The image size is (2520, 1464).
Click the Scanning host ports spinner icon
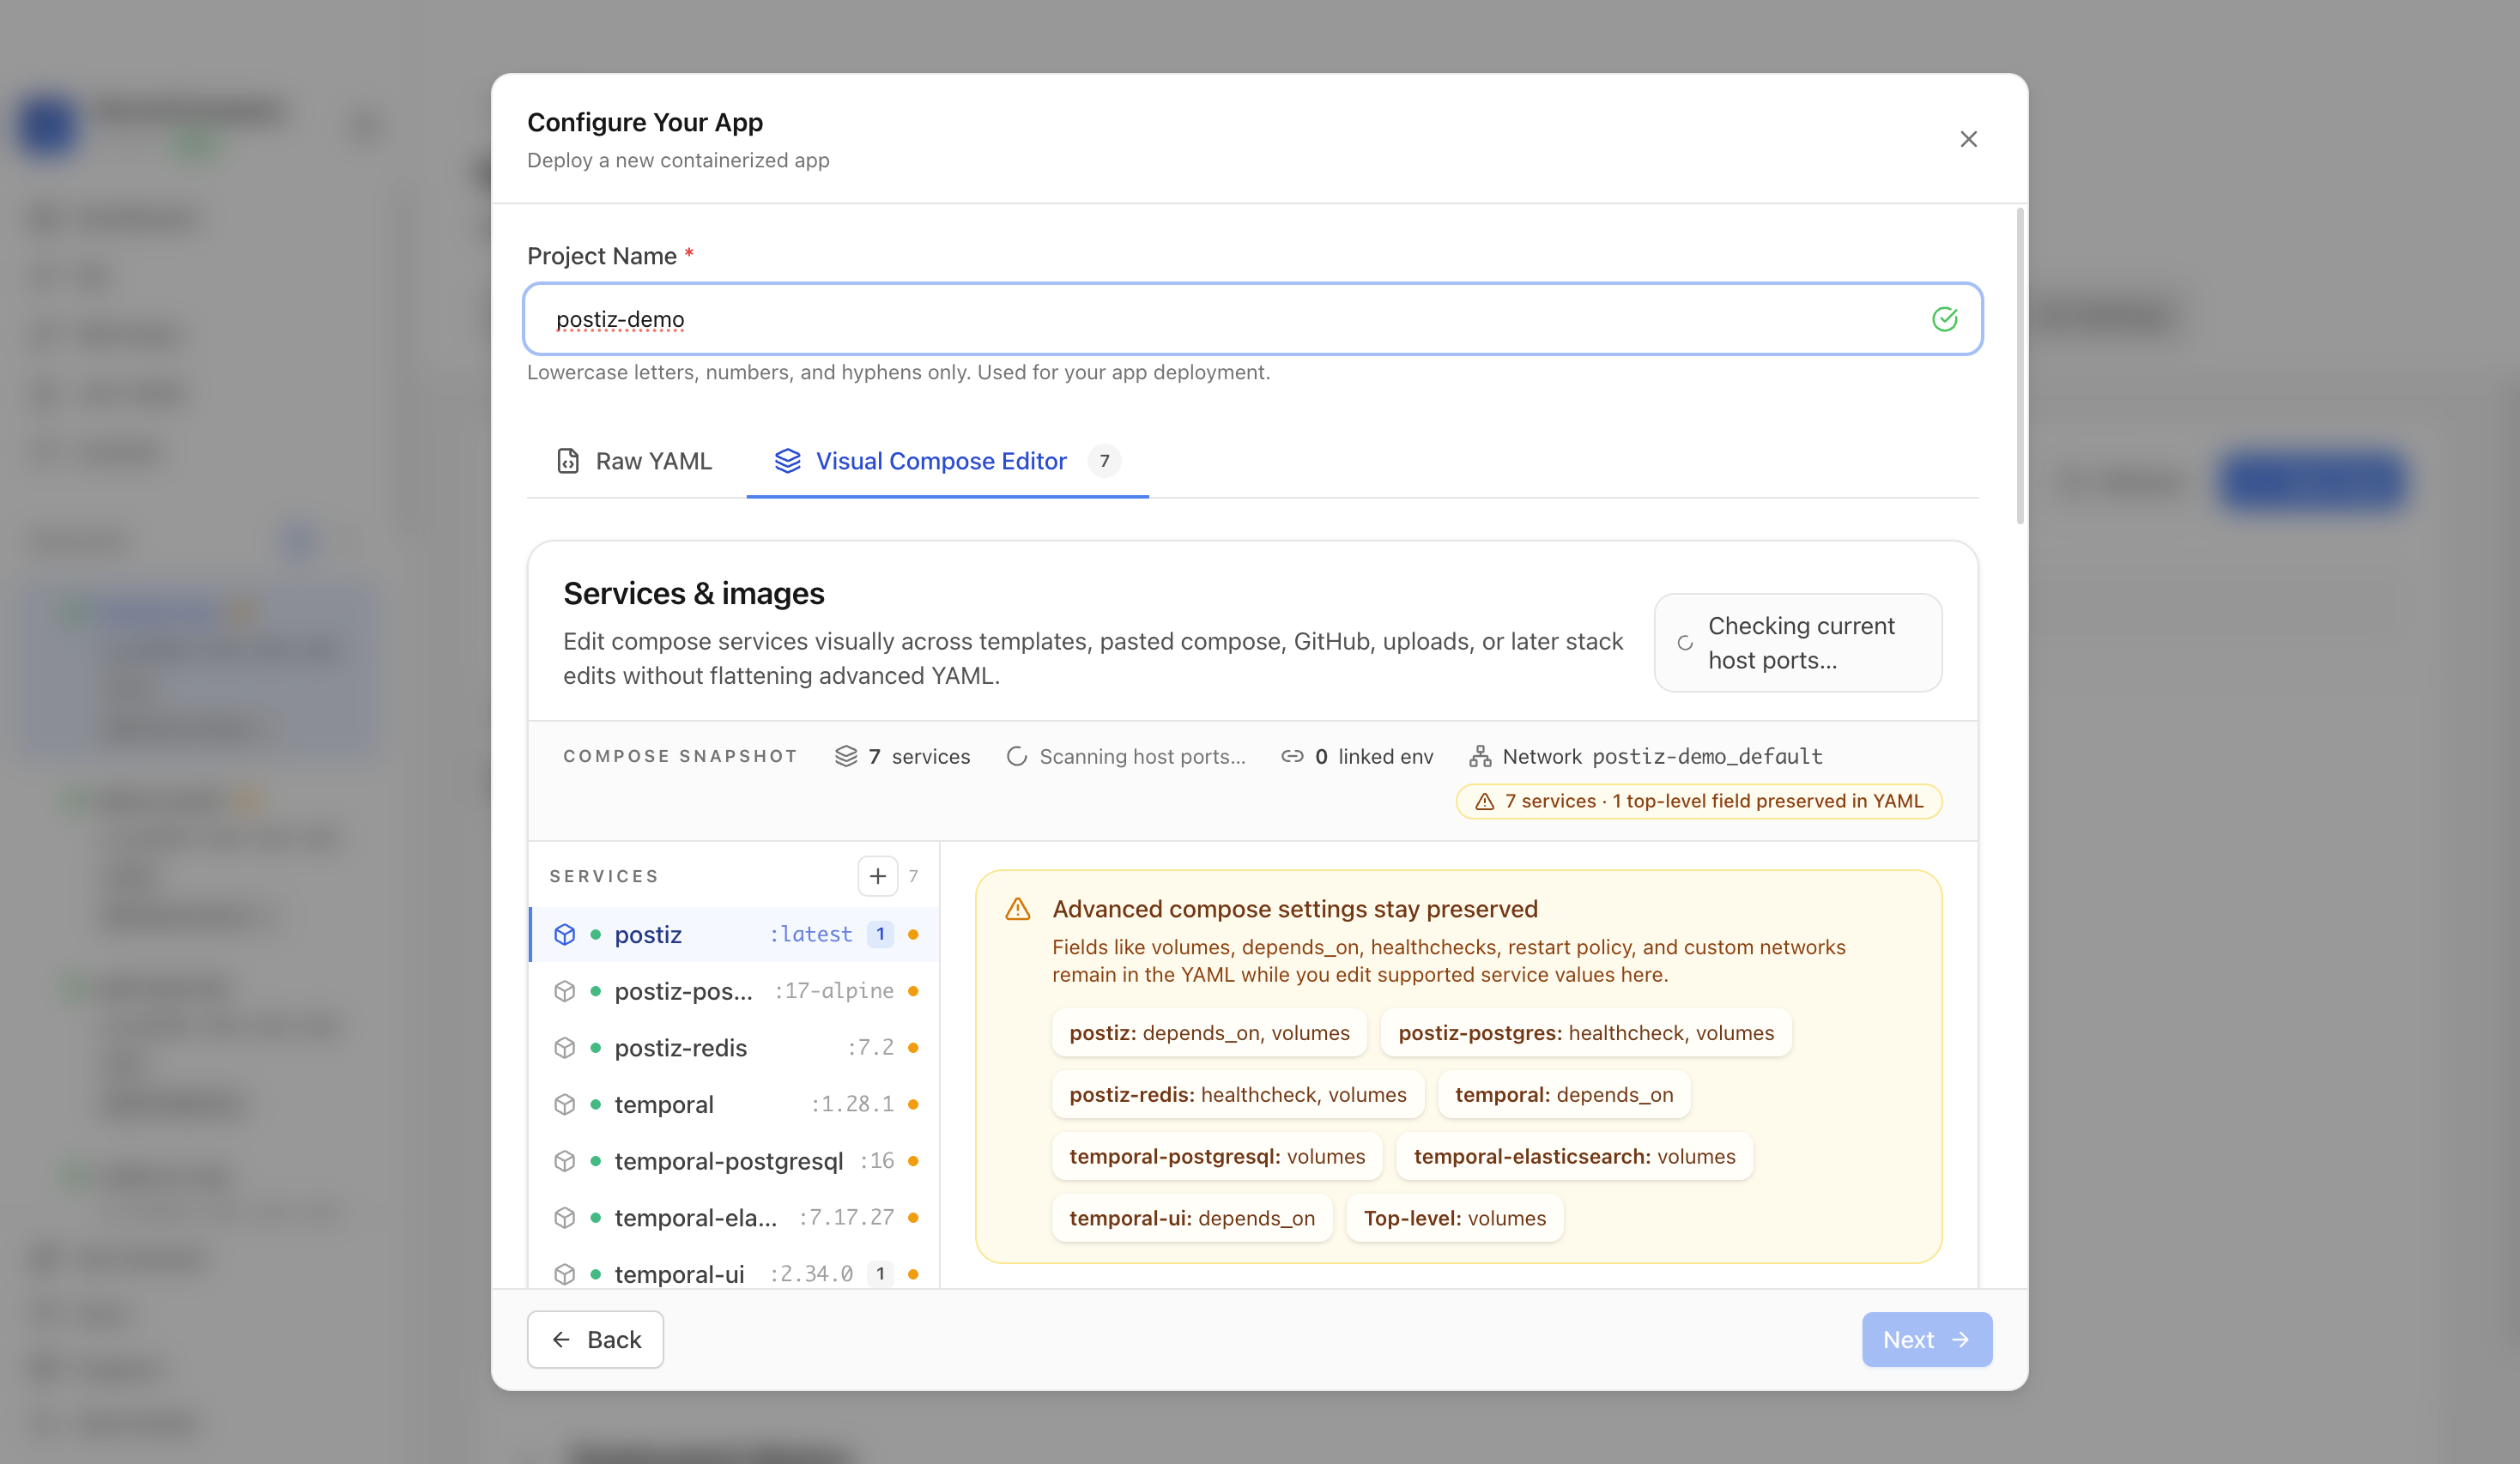(x=1017, y=756)
